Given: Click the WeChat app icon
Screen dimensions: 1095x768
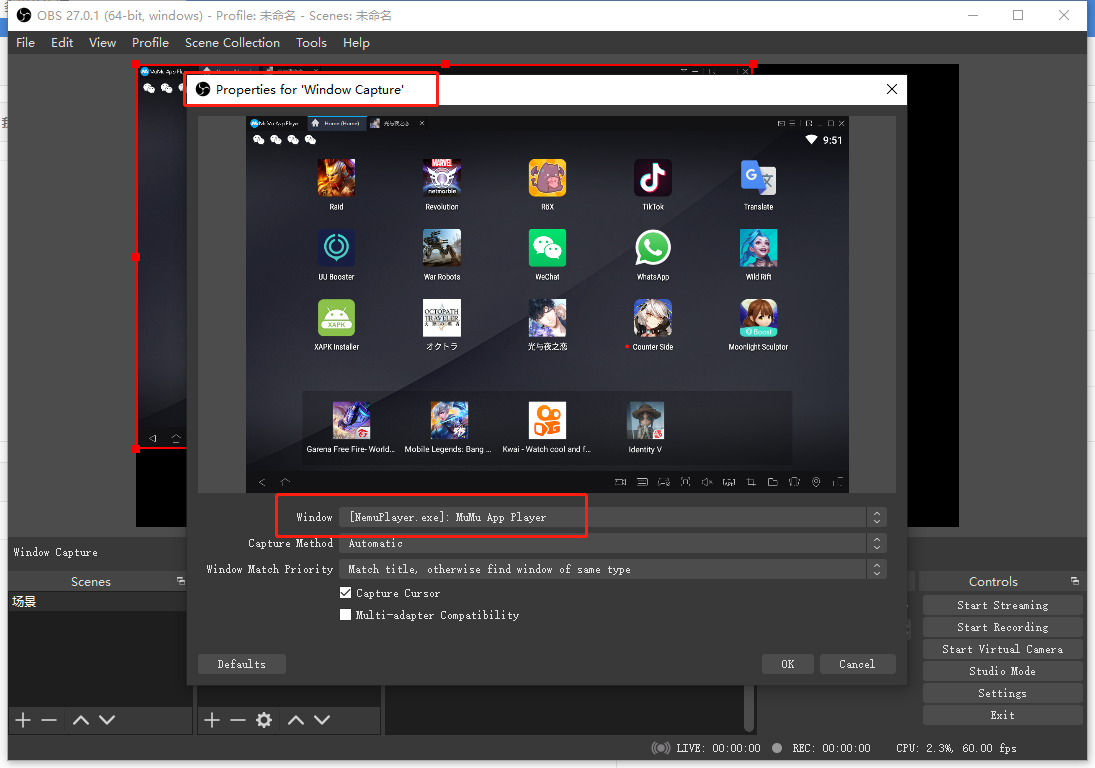Looking at the screenshot, I should click(548, 248).
